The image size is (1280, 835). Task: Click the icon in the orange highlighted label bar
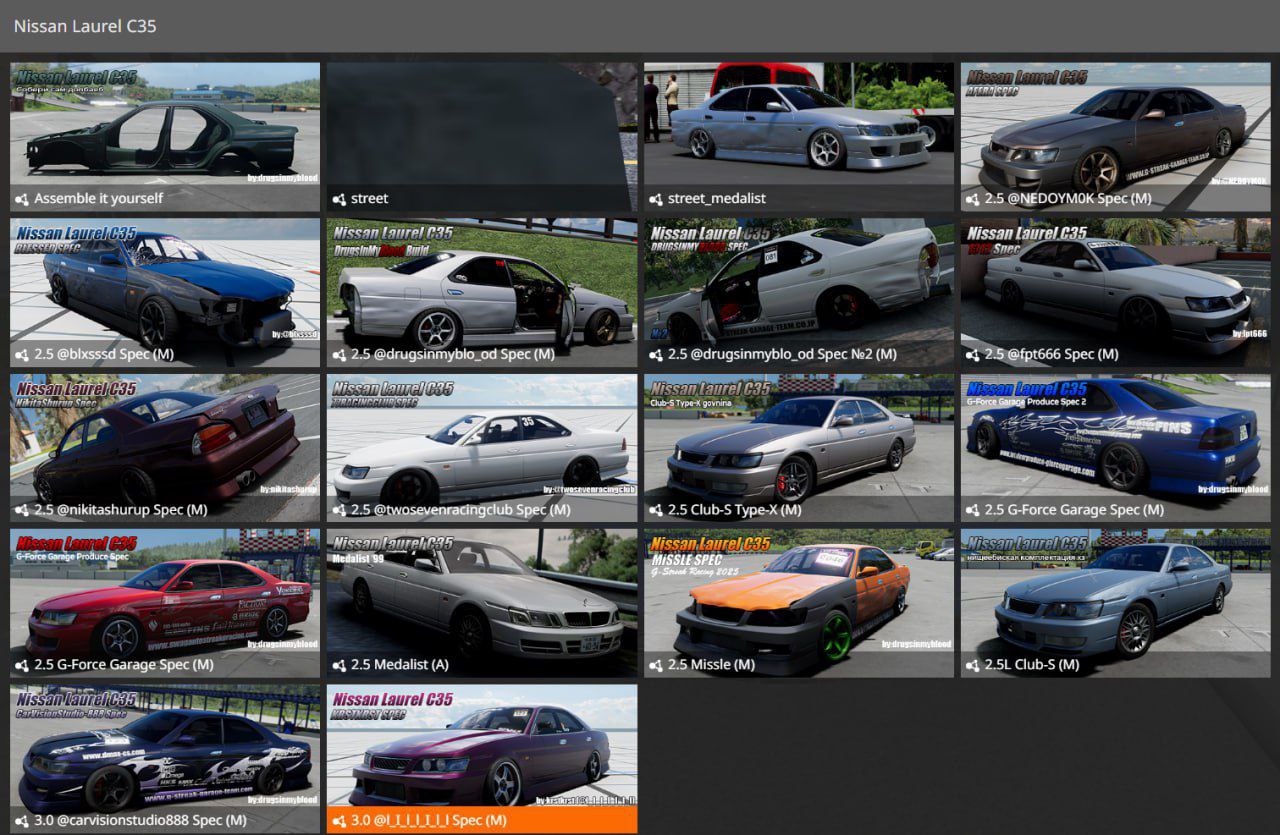[339, 821]
